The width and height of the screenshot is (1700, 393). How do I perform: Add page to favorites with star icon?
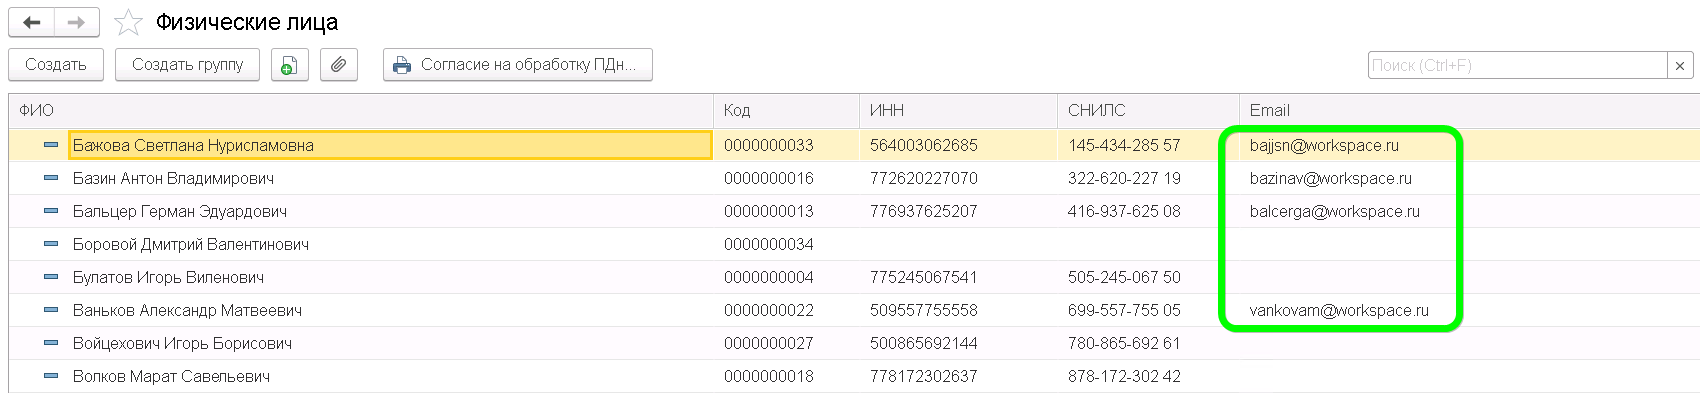[128, 22]
